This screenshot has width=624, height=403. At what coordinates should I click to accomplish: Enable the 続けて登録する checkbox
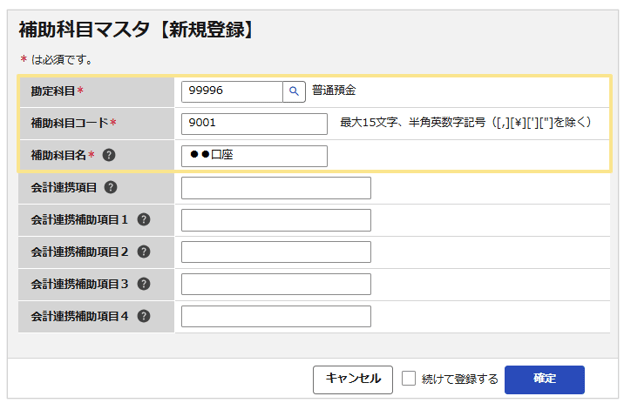(x=408, y=378)
